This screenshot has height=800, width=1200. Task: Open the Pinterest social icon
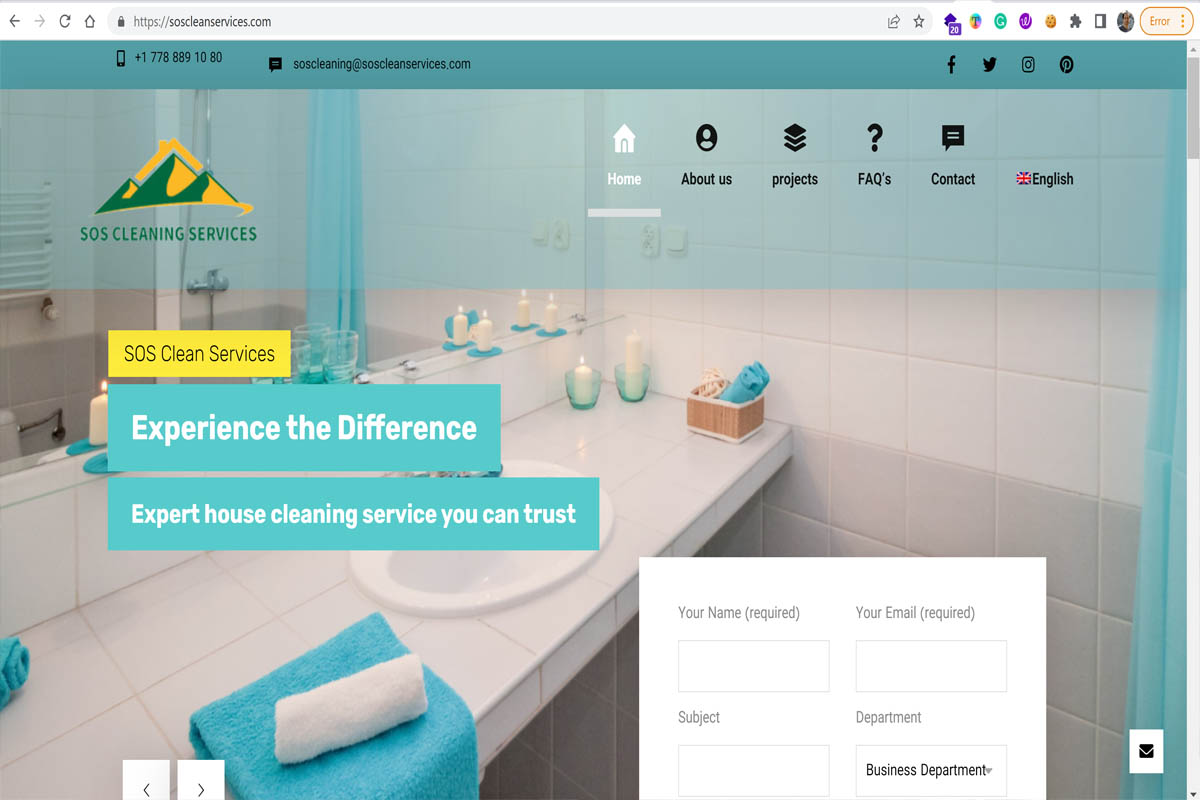(x=1067, y=65)
